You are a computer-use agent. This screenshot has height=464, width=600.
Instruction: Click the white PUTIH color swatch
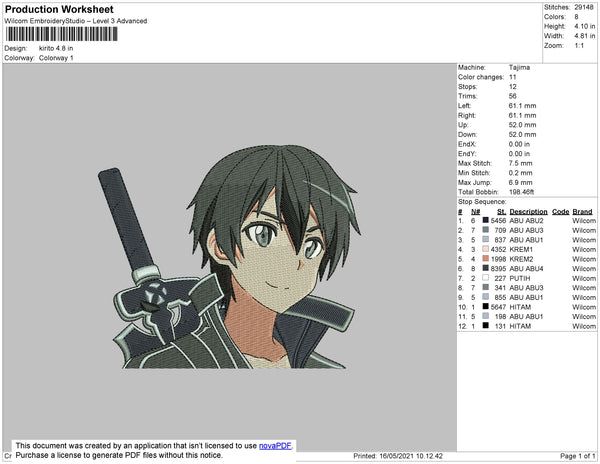click(486, 278)
